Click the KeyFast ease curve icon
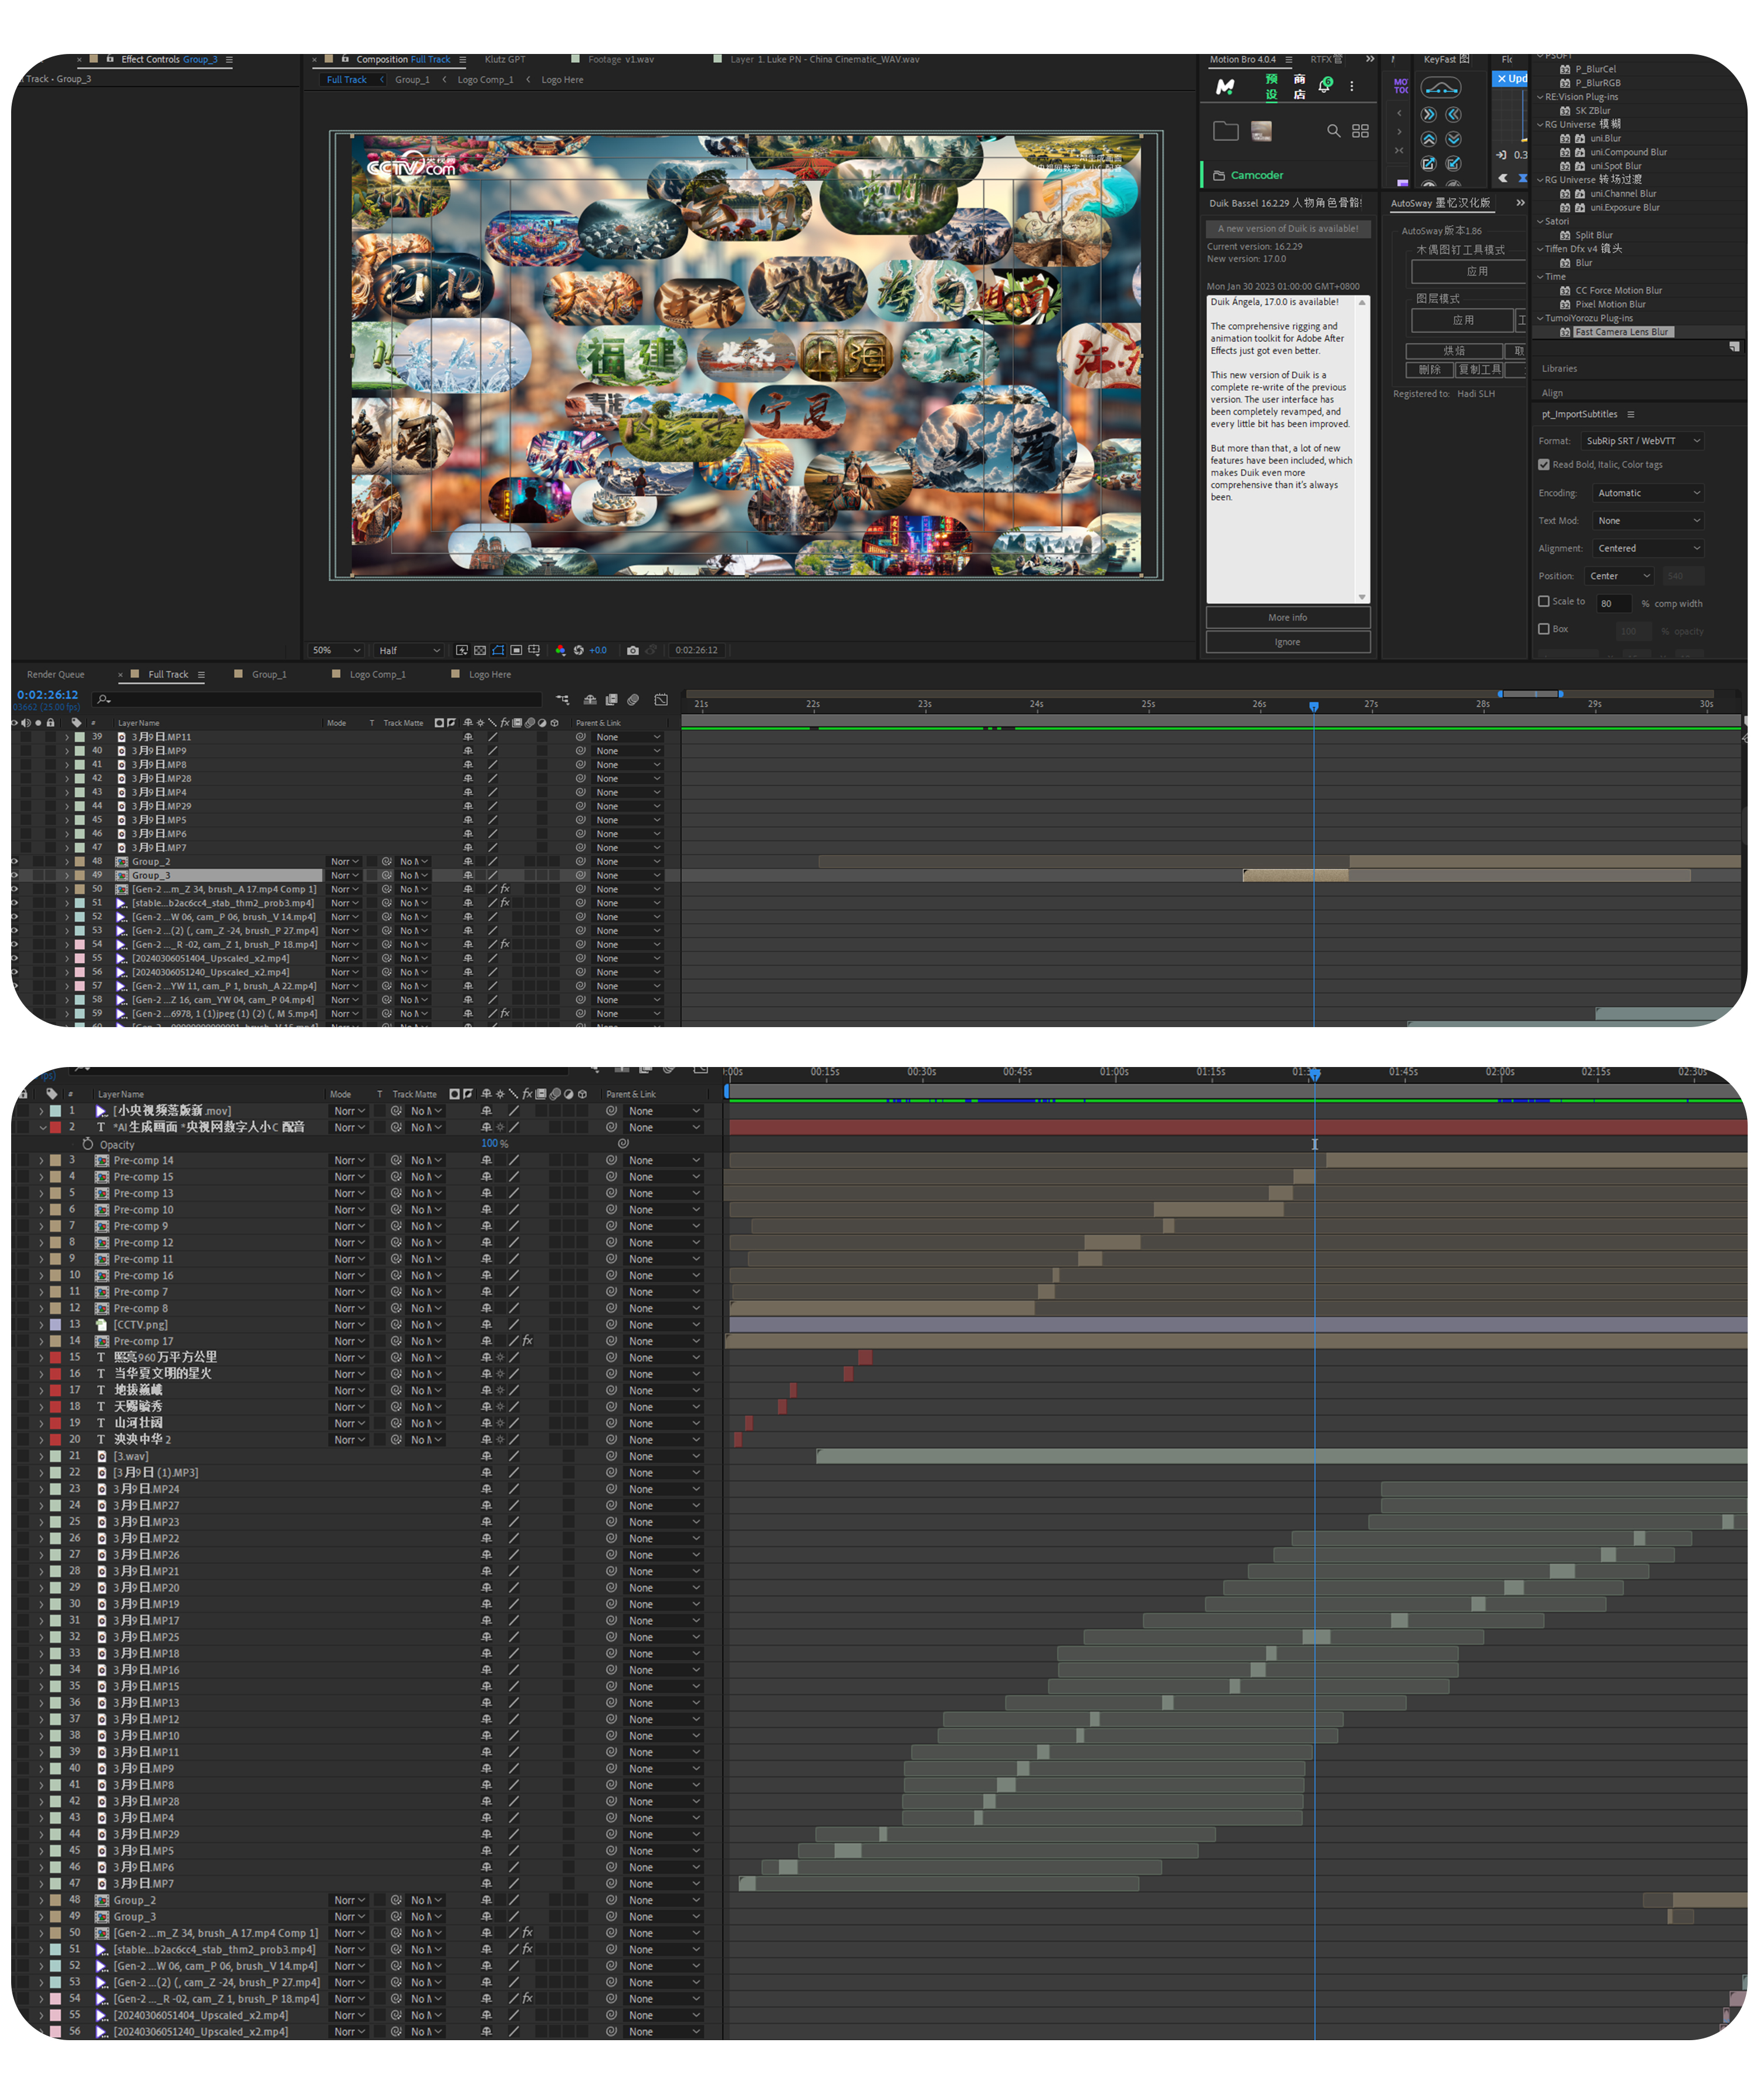The image size is (1760, 2100). pos(1441,88)
